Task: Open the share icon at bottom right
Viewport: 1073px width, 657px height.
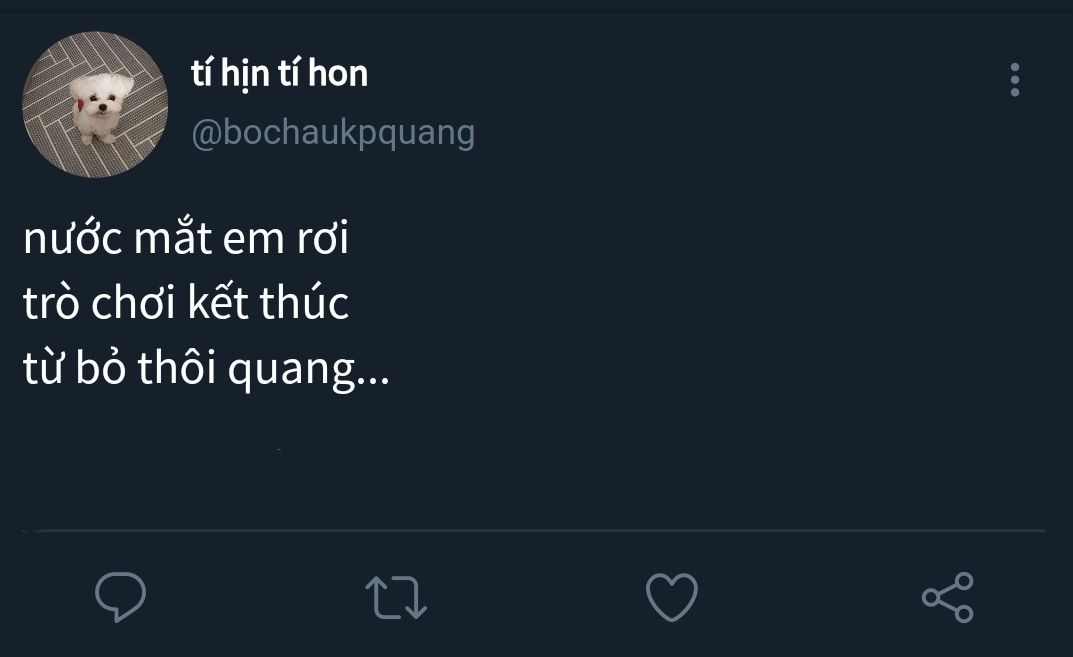Action: tap(948, 597)
